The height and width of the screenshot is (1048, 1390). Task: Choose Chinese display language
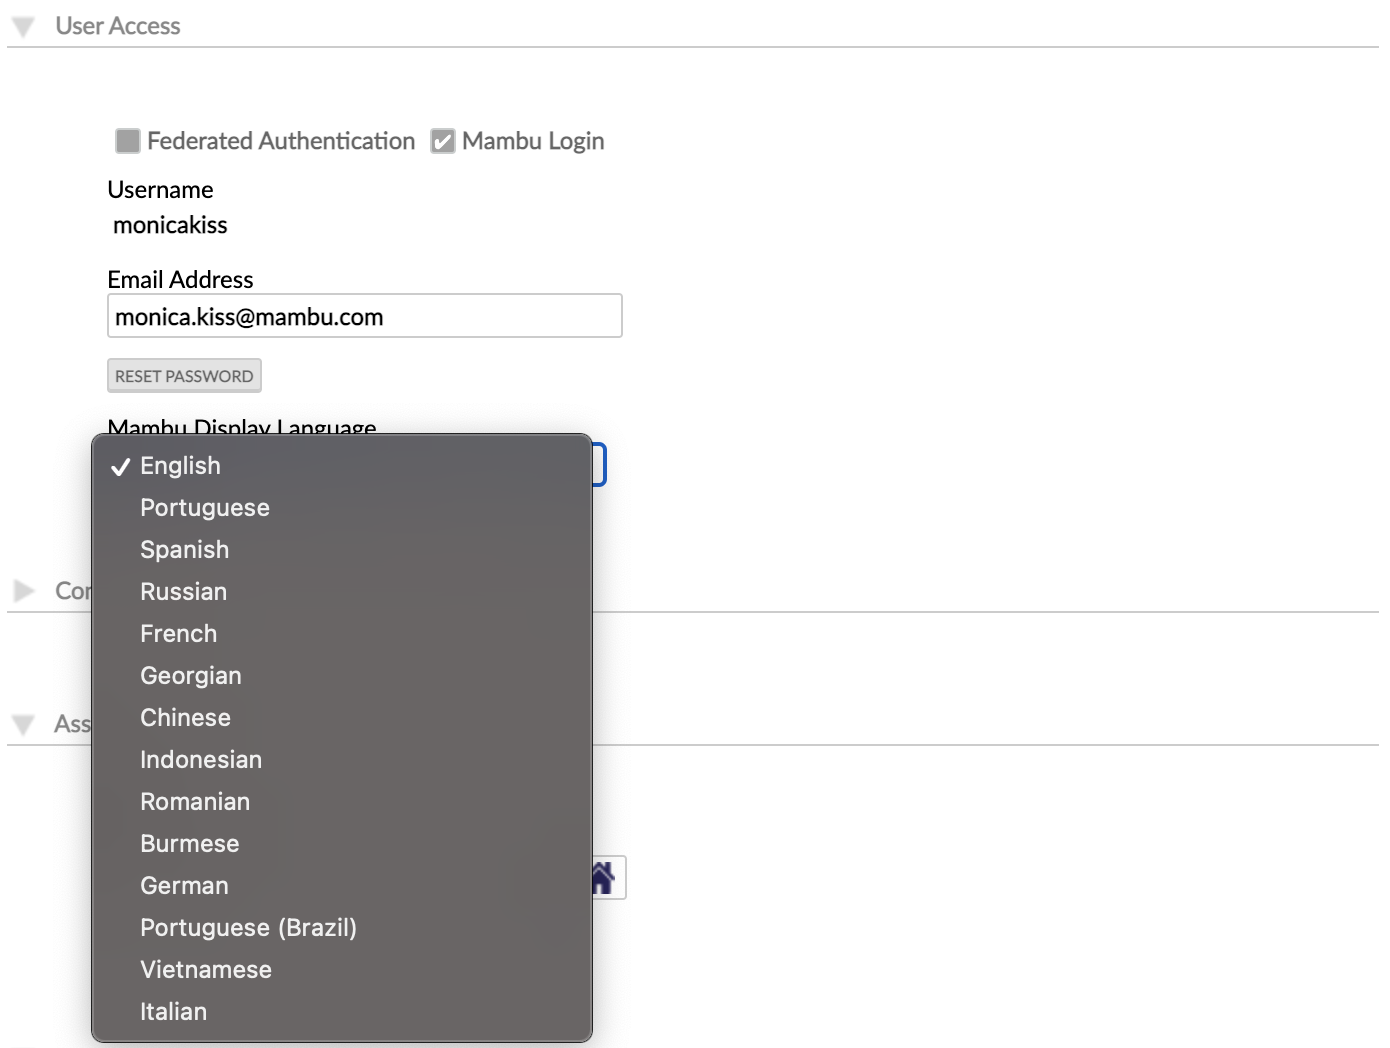pyautogui.click(x=185, y=717)
